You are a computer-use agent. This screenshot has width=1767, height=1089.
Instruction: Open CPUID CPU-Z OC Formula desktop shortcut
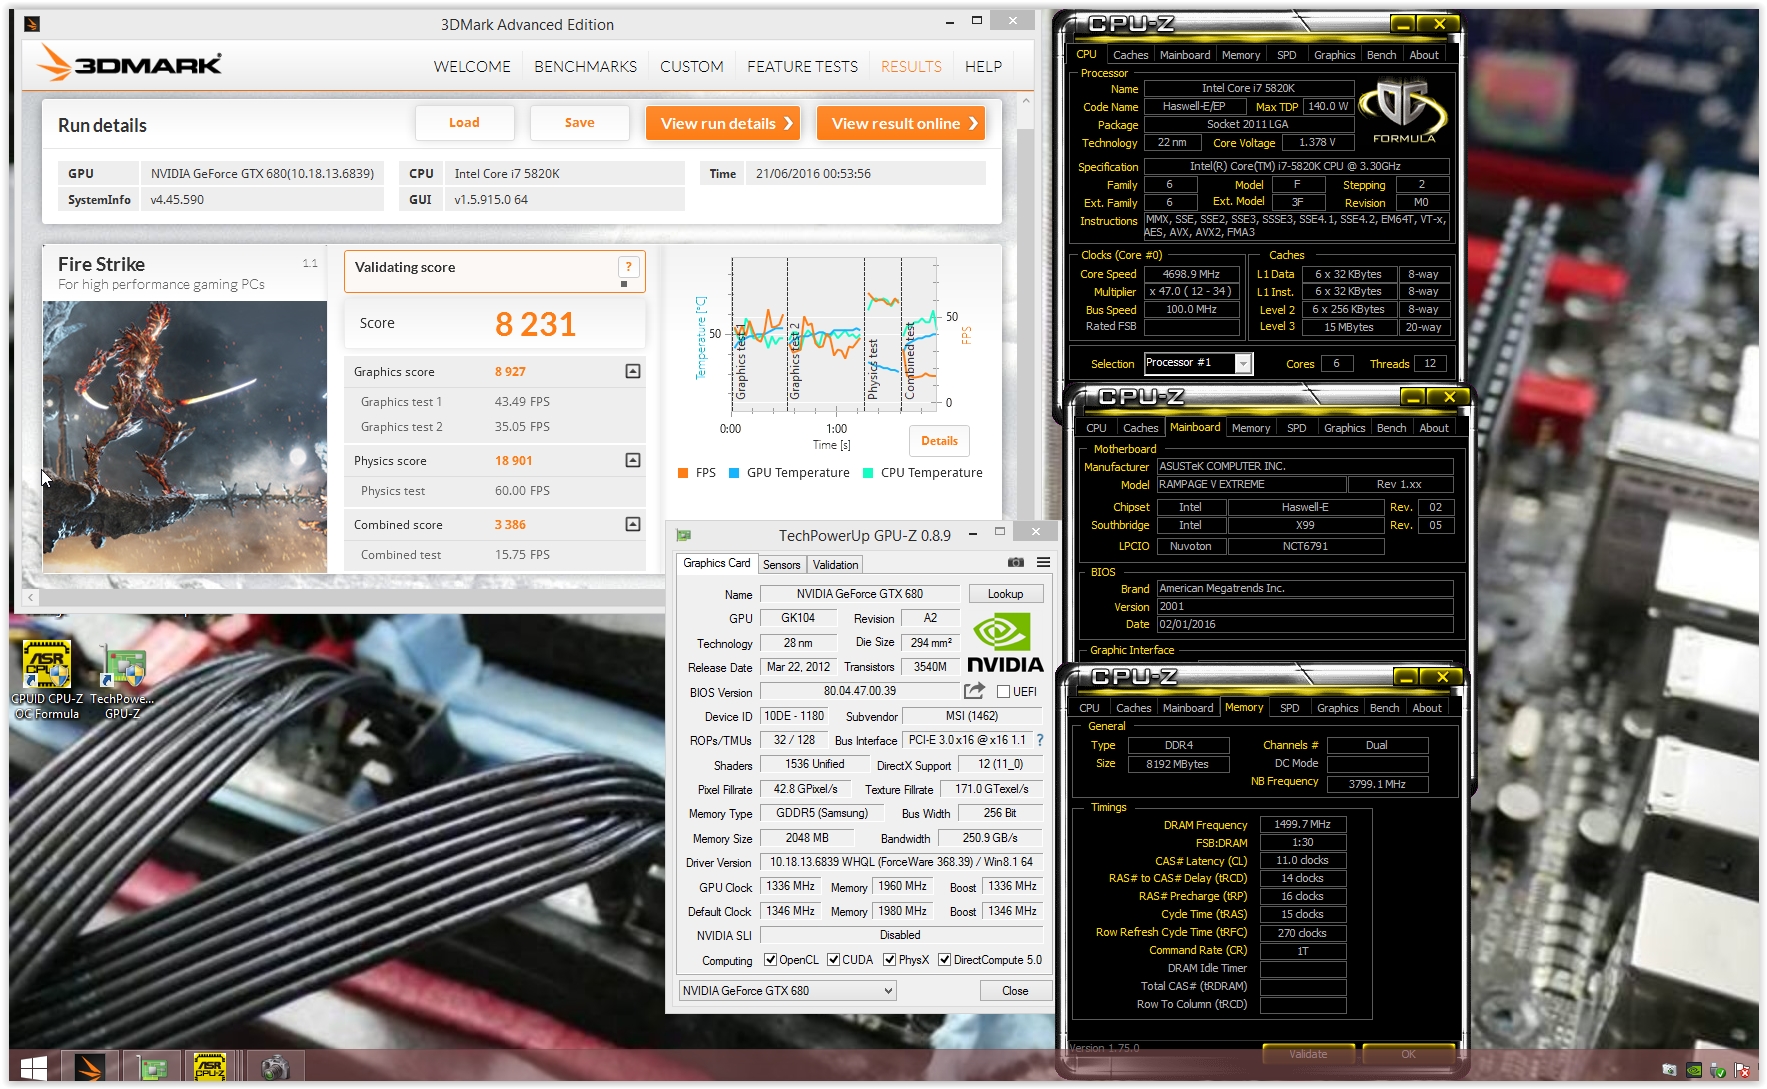tap(47, 680)
